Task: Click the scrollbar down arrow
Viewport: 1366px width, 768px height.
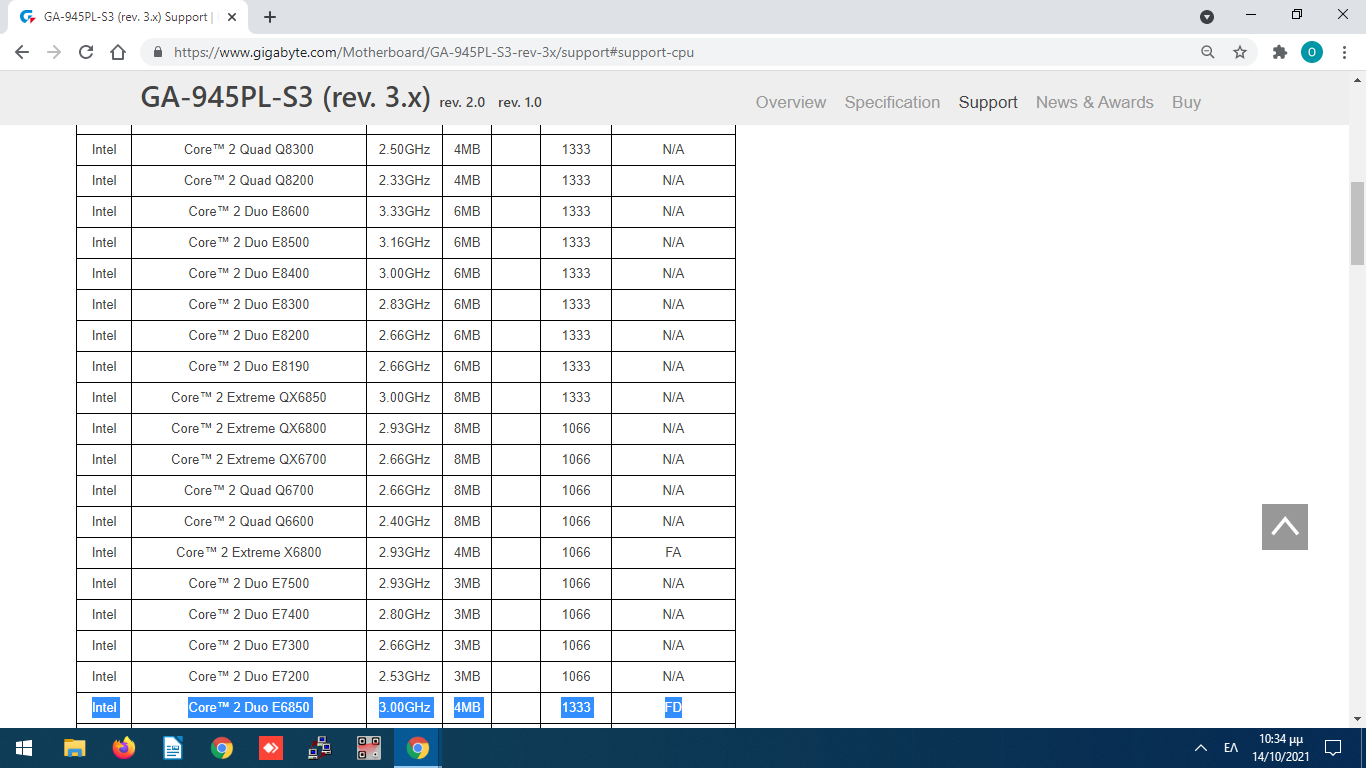Action: [1358, 719]
